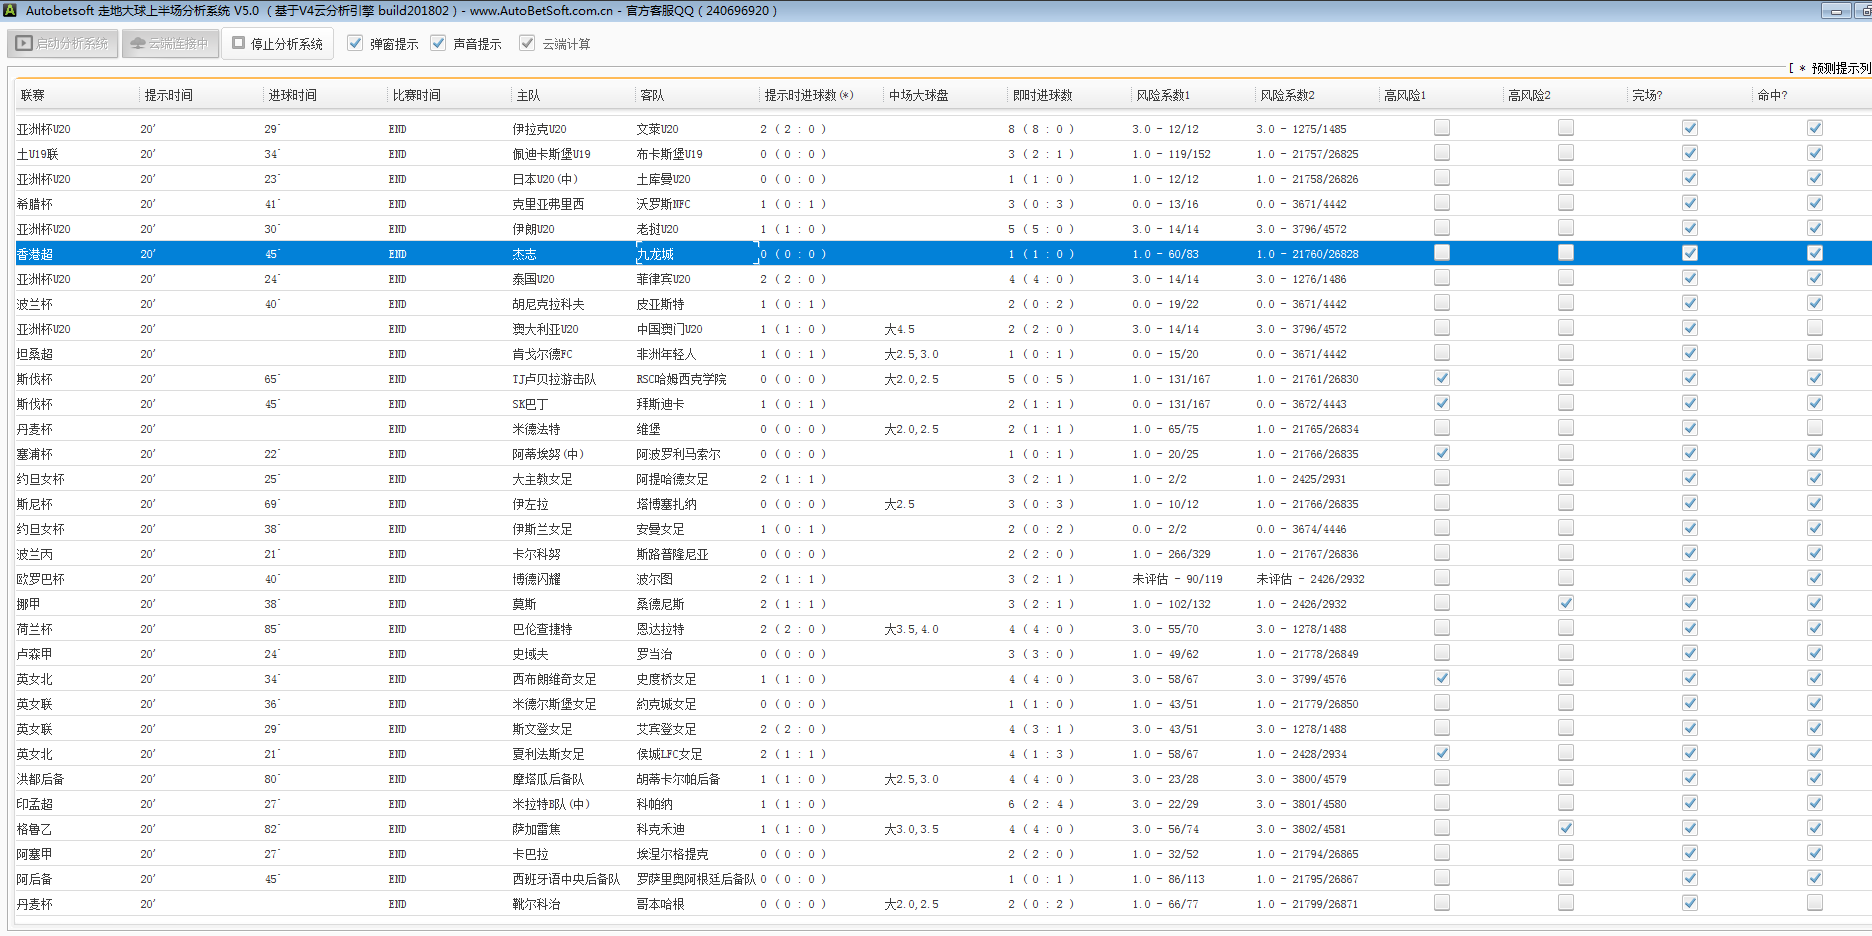Viewport: 1872px width, 936px height.
Task: Check 高风险1 for 伊拉克U20 row
Action: point(1441,128)
